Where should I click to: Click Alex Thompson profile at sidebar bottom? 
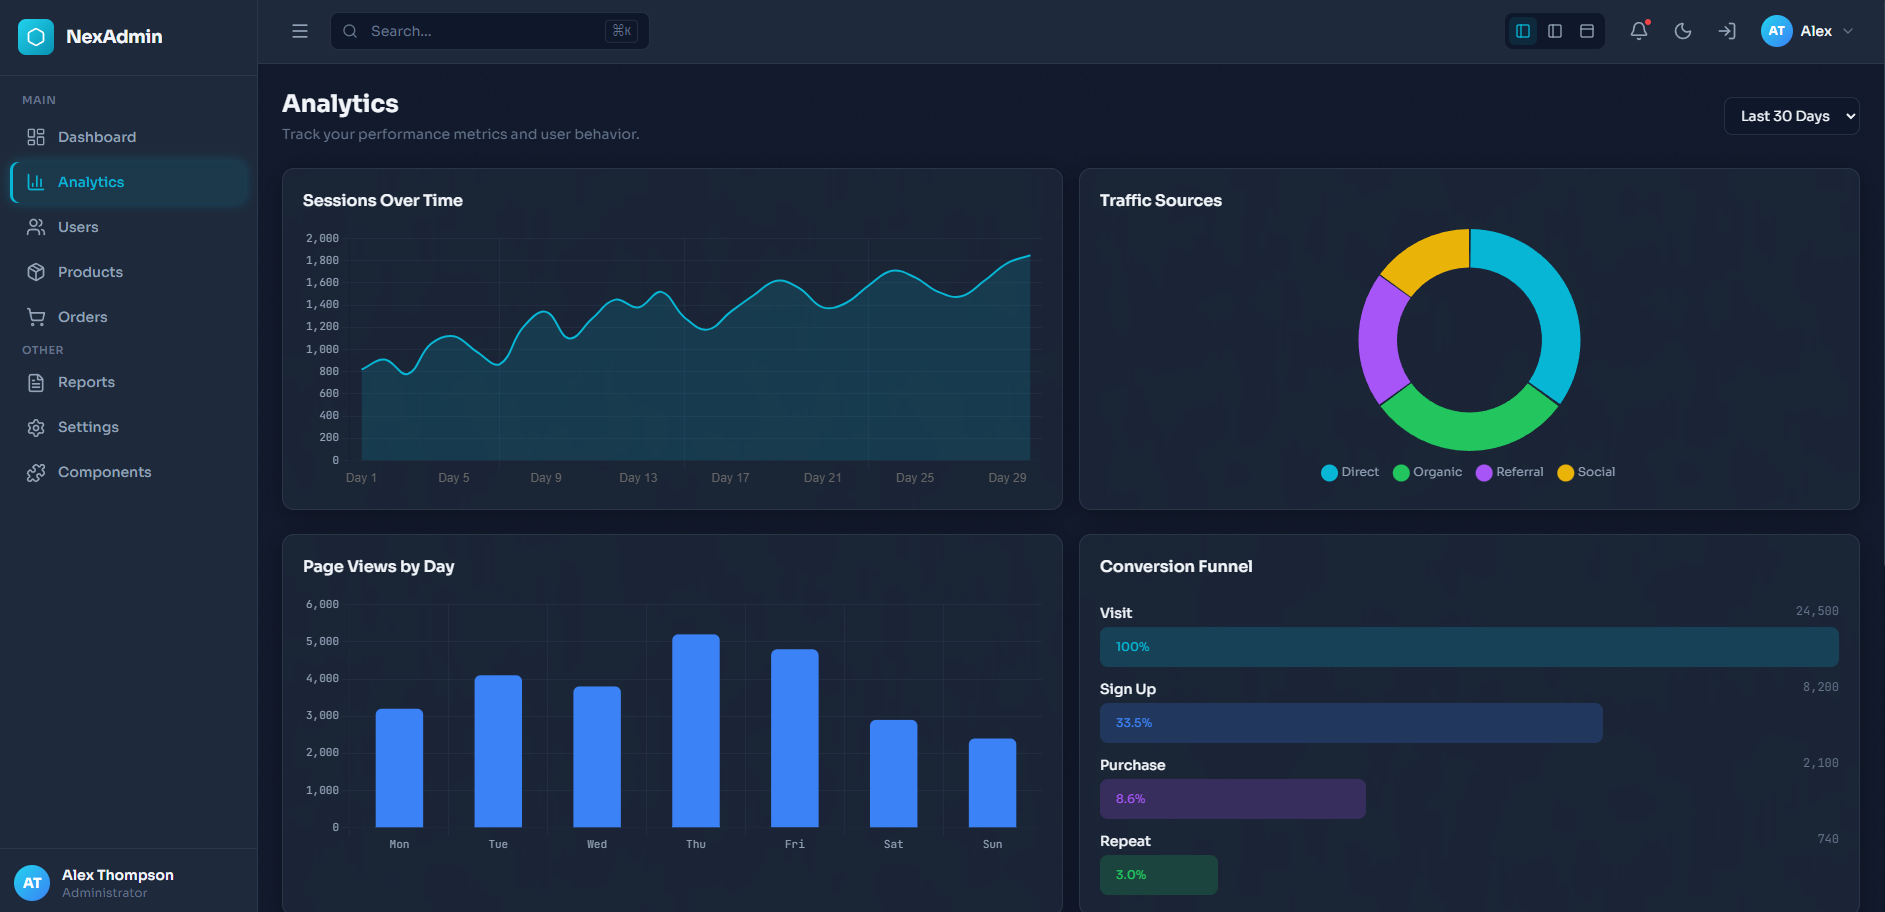118,882
